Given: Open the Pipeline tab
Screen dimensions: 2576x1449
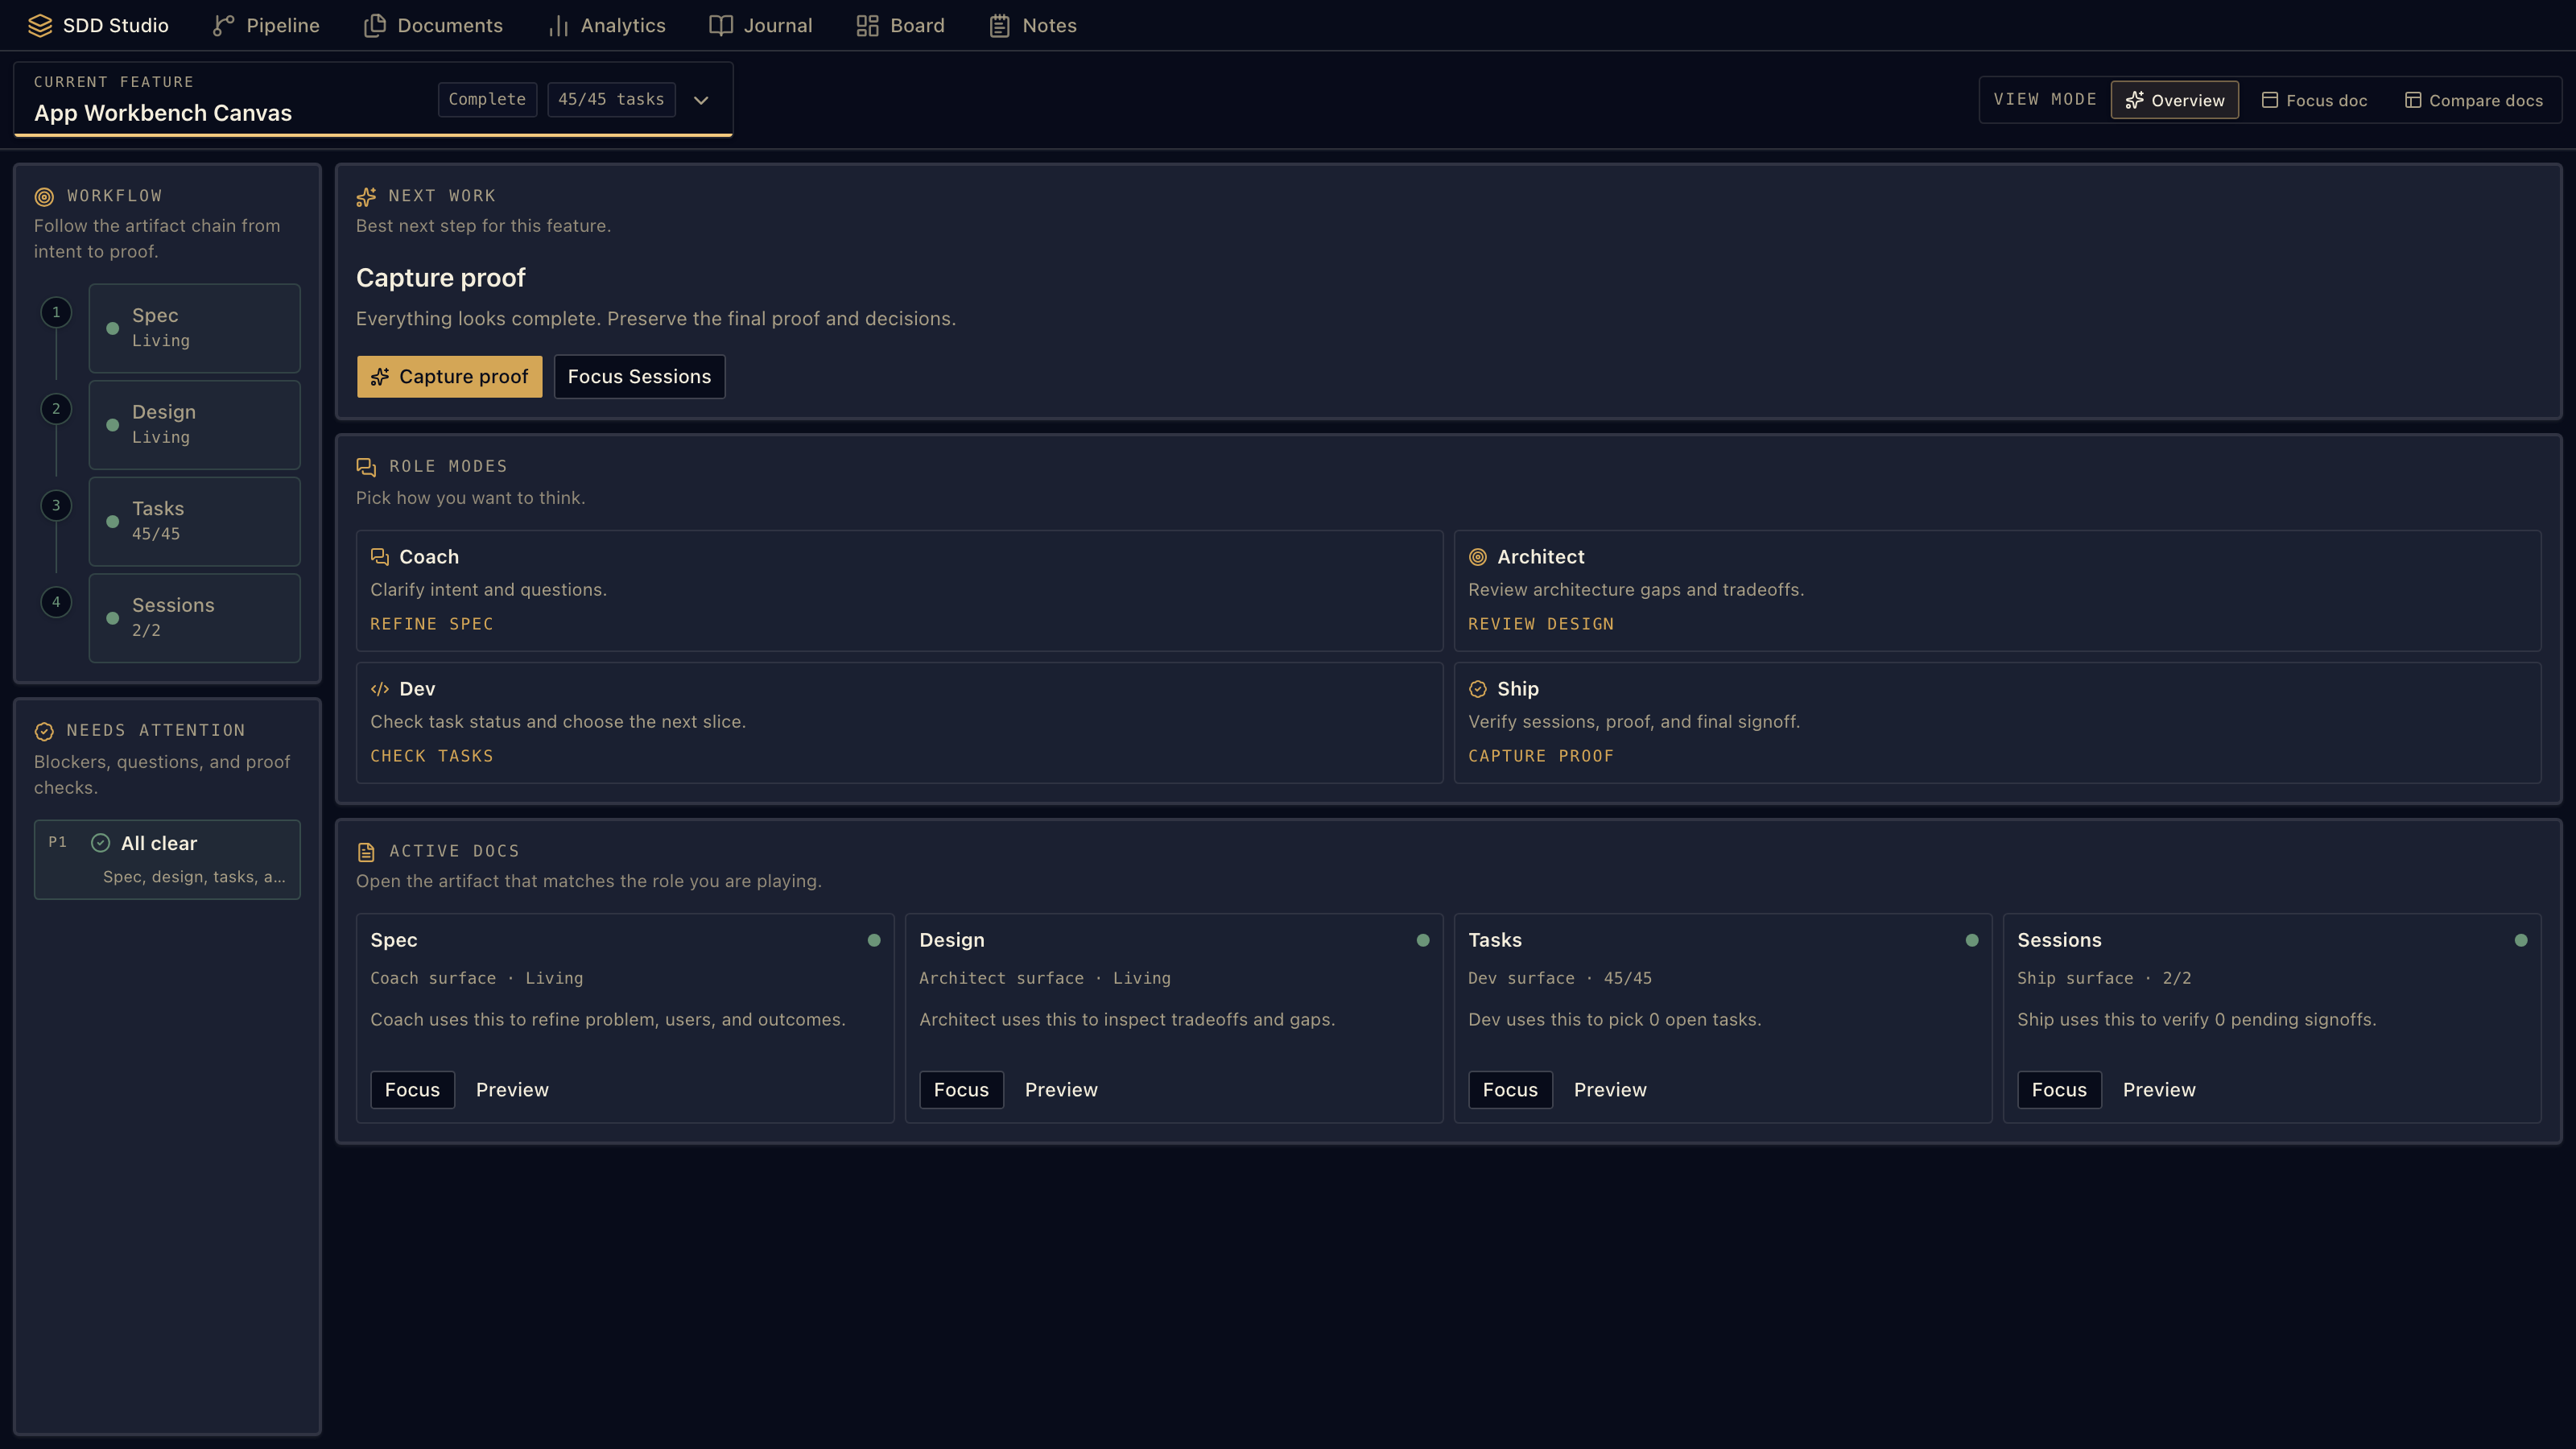Looking at the screenshot, I should click(266, 26).
